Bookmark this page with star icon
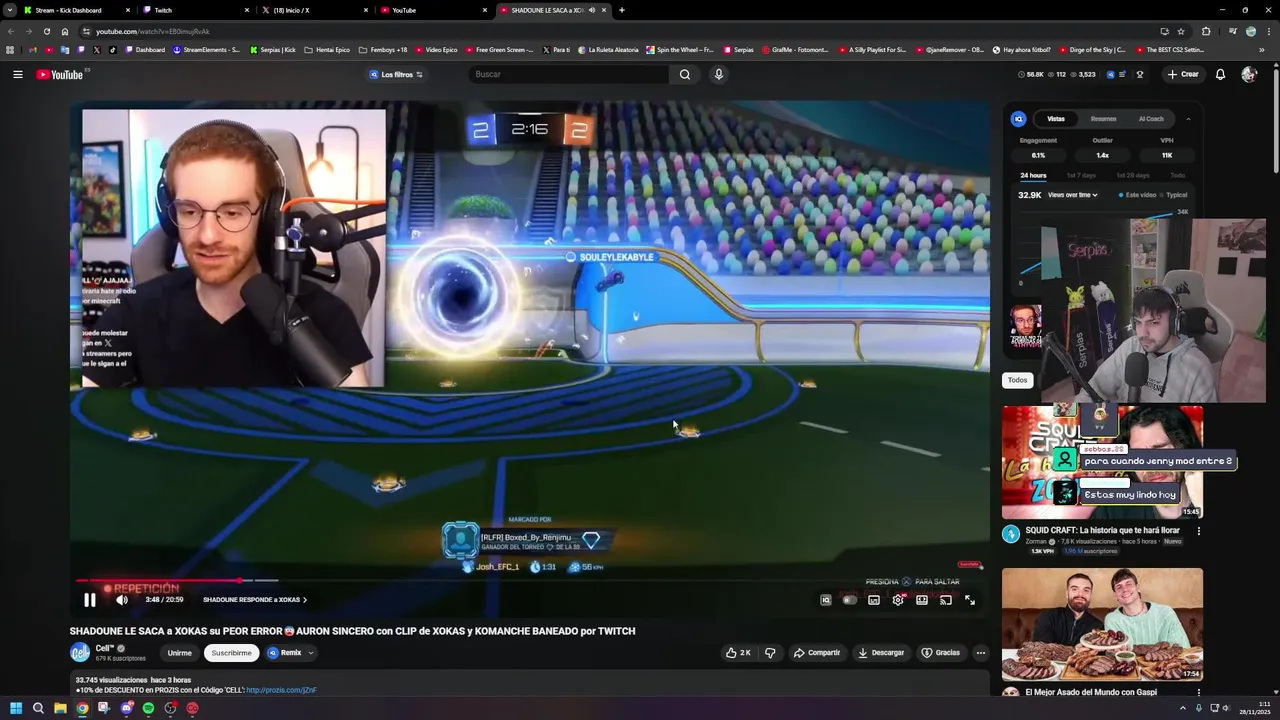The width and height of the screenshot is (1280, 720). (1181, 31)
